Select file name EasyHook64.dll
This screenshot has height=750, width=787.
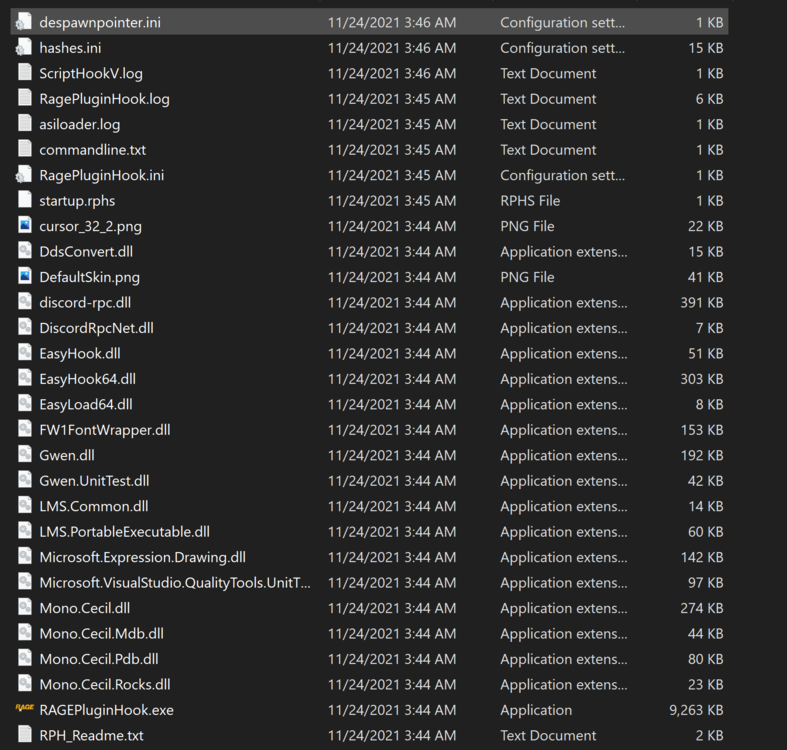pyautogui.click(x=88, y=379)
